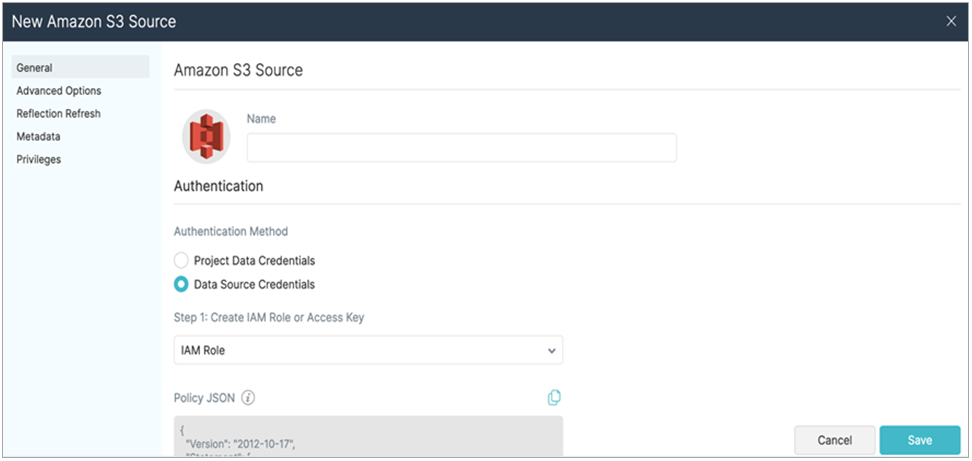Select Data Source Credentials radio button
The height and width of the screenshot is (461, 972).
pyautogui.click(x=181, y=284)
